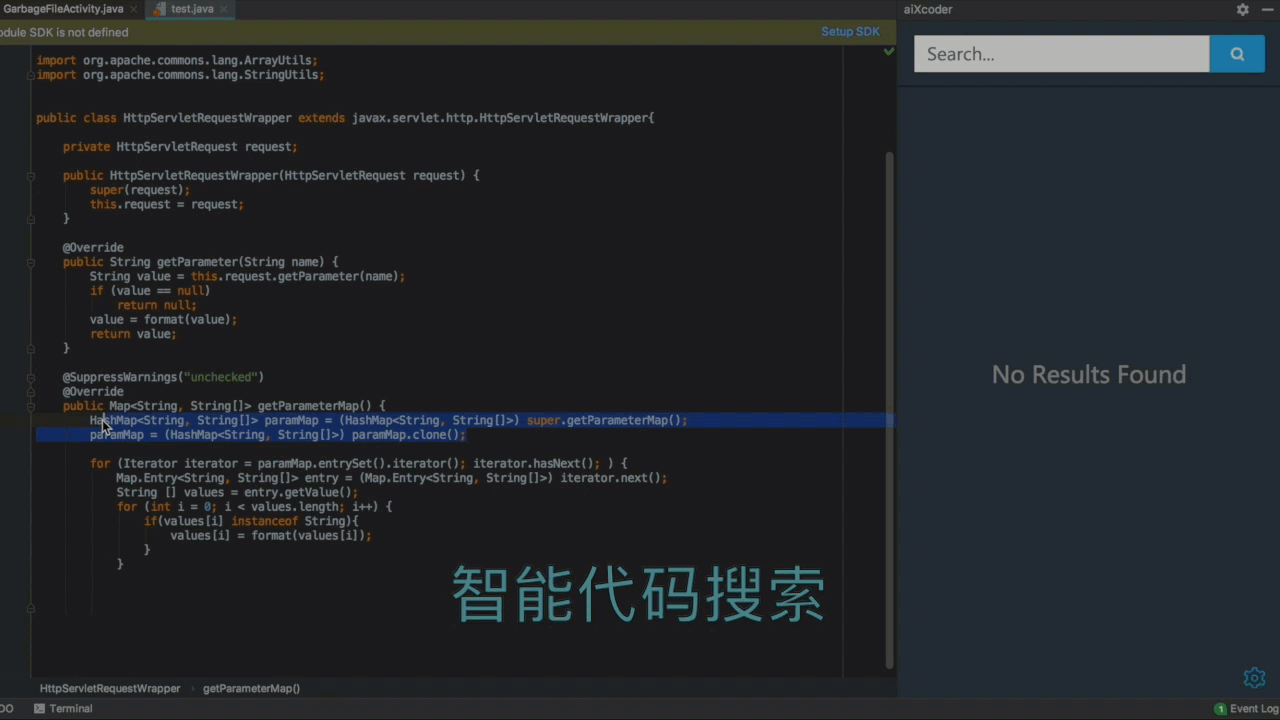Click the editor vertical scrollbar
Screen dimensions: 1280x720
point(890,410)
